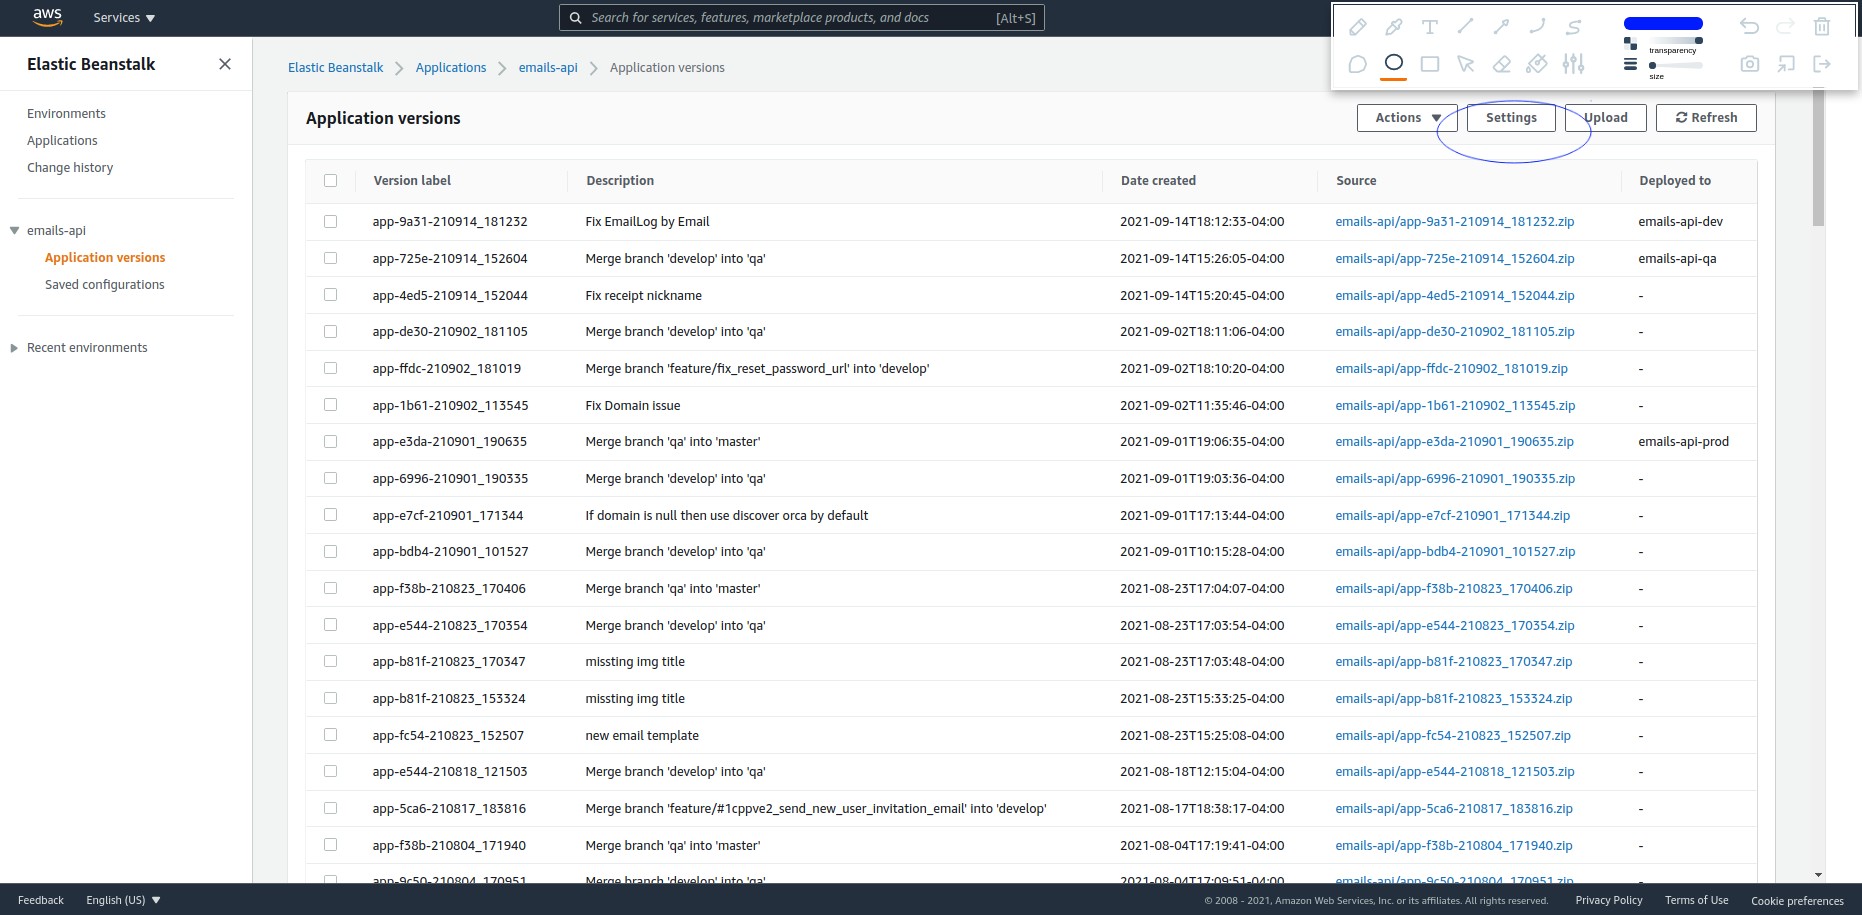
Task: Tick checkbox for app-e3da-210901_190635
Action: click(x=331, y=441)
